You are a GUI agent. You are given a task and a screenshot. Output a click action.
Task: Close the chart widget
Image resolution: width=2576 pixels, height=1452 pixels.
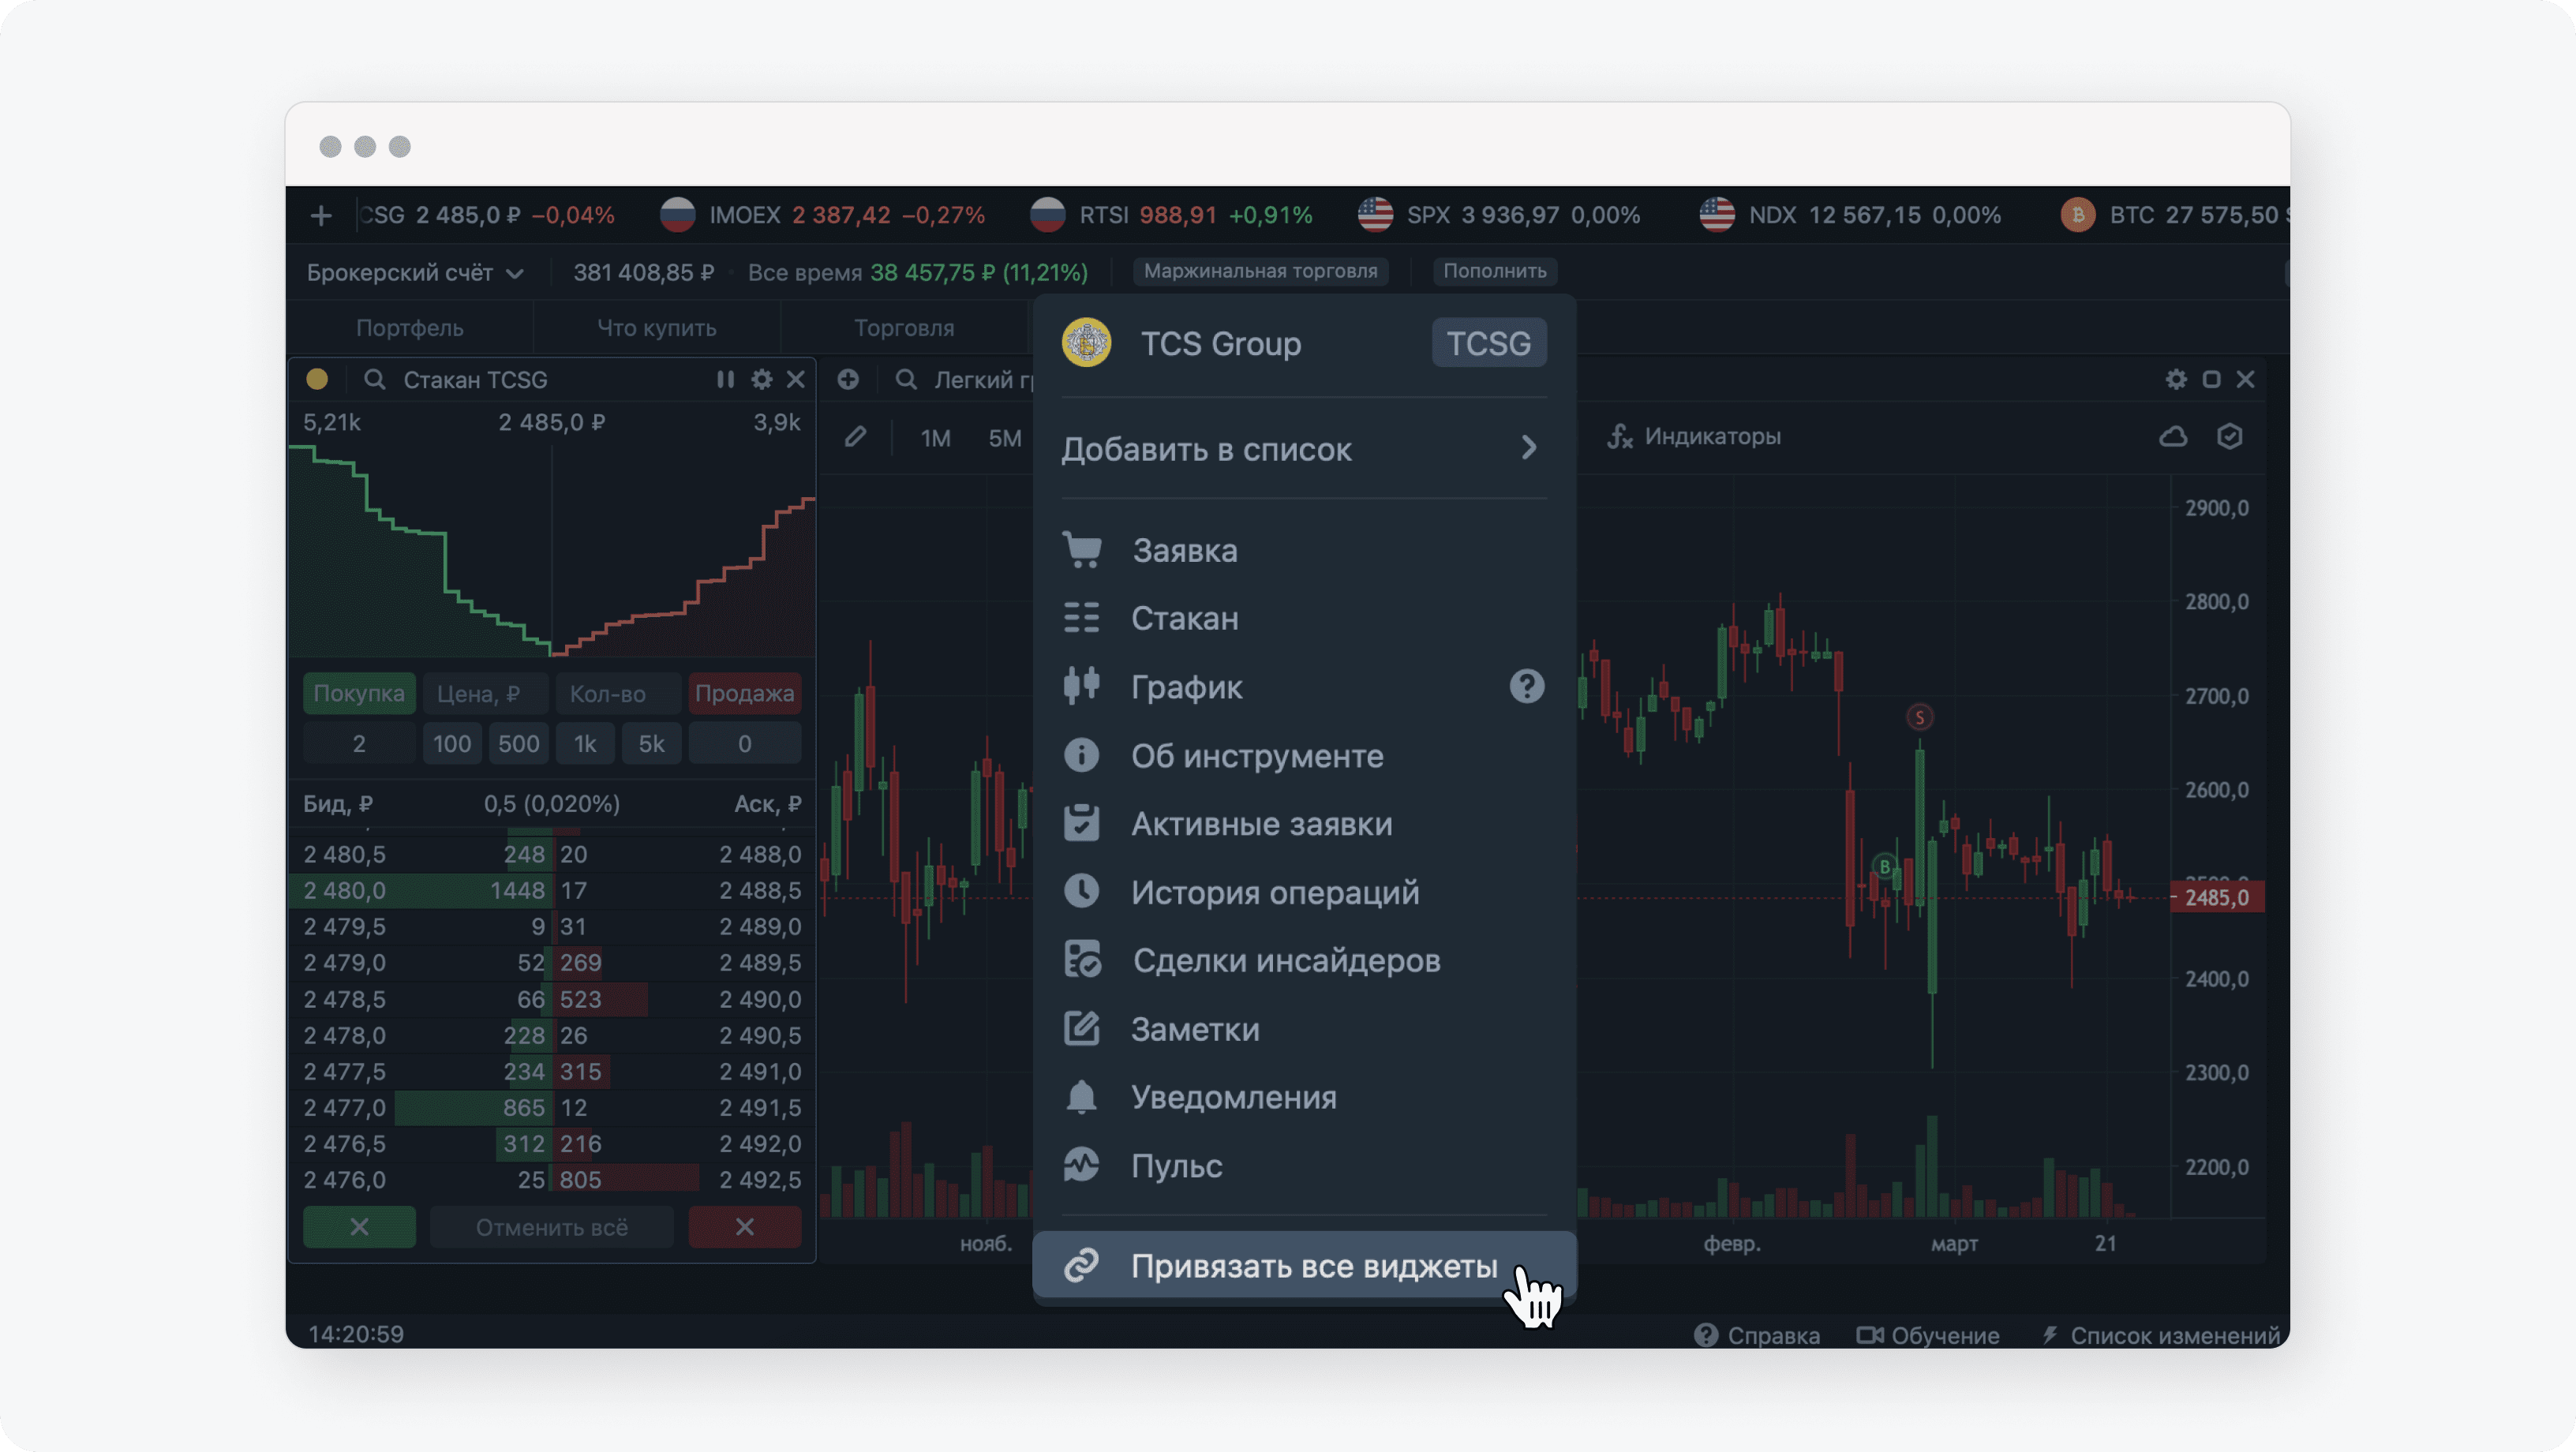point(2245,379)
